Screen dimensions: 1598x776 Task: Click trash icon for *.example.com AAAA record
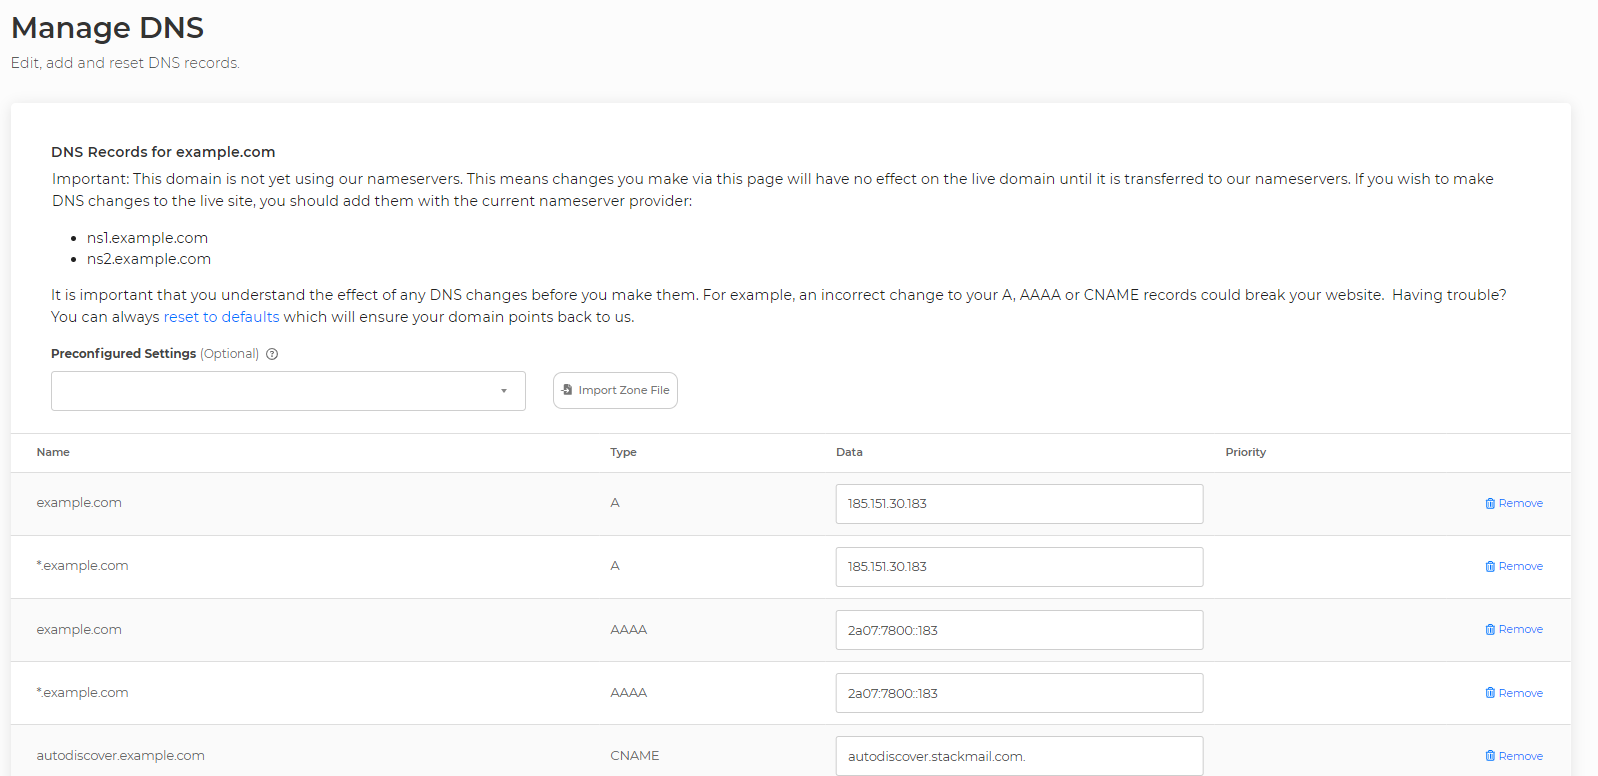click(1490, 693)
